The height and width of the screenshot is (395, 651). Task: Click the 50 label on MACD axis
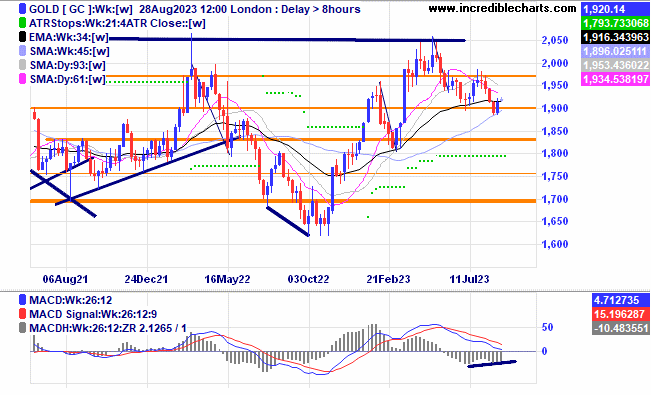pyautogui.click(x=547, y=327)
